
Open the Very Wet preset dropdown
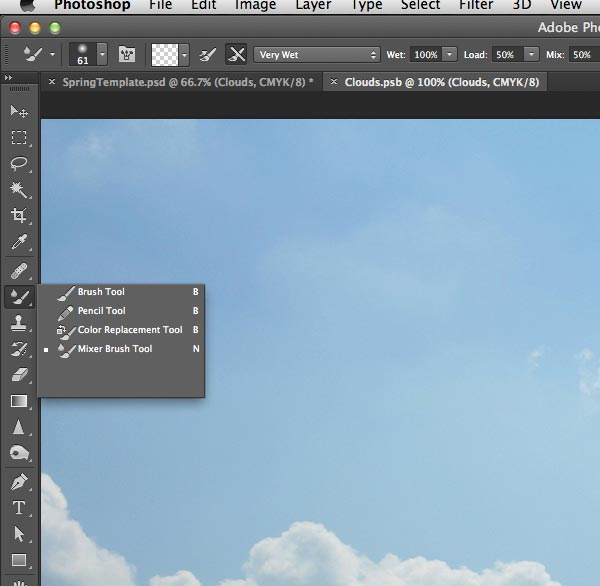coord(316,54)
